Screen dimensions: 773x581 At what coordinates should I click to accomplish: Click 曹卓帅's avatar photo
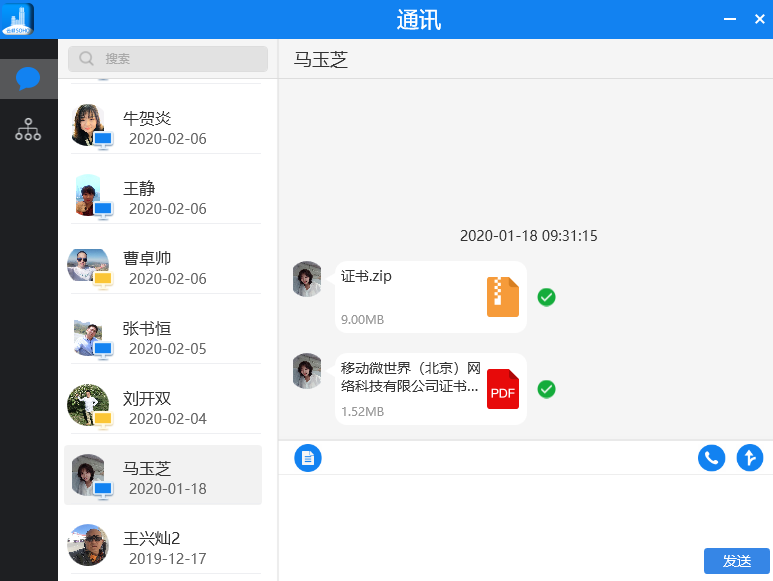point(88,265)
